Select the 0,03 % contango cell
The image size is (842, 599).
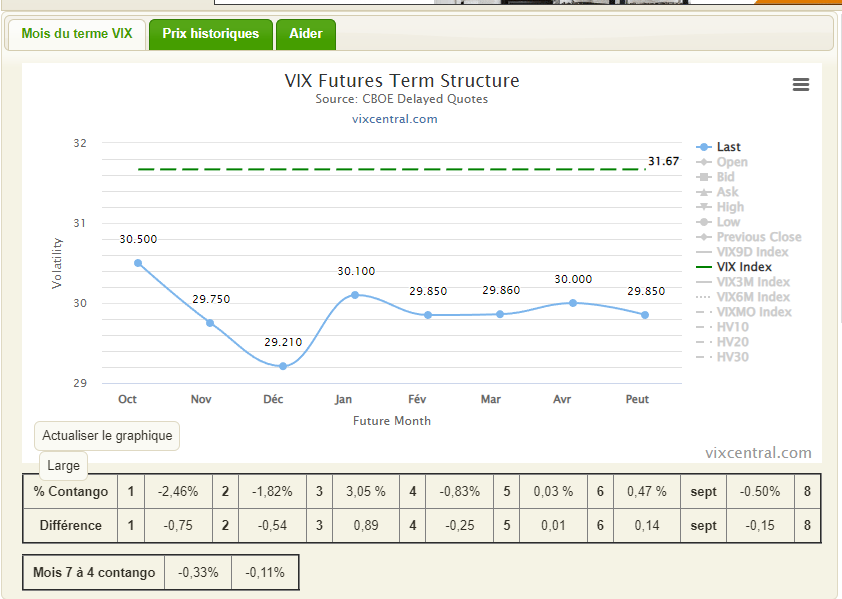(553, 492)
